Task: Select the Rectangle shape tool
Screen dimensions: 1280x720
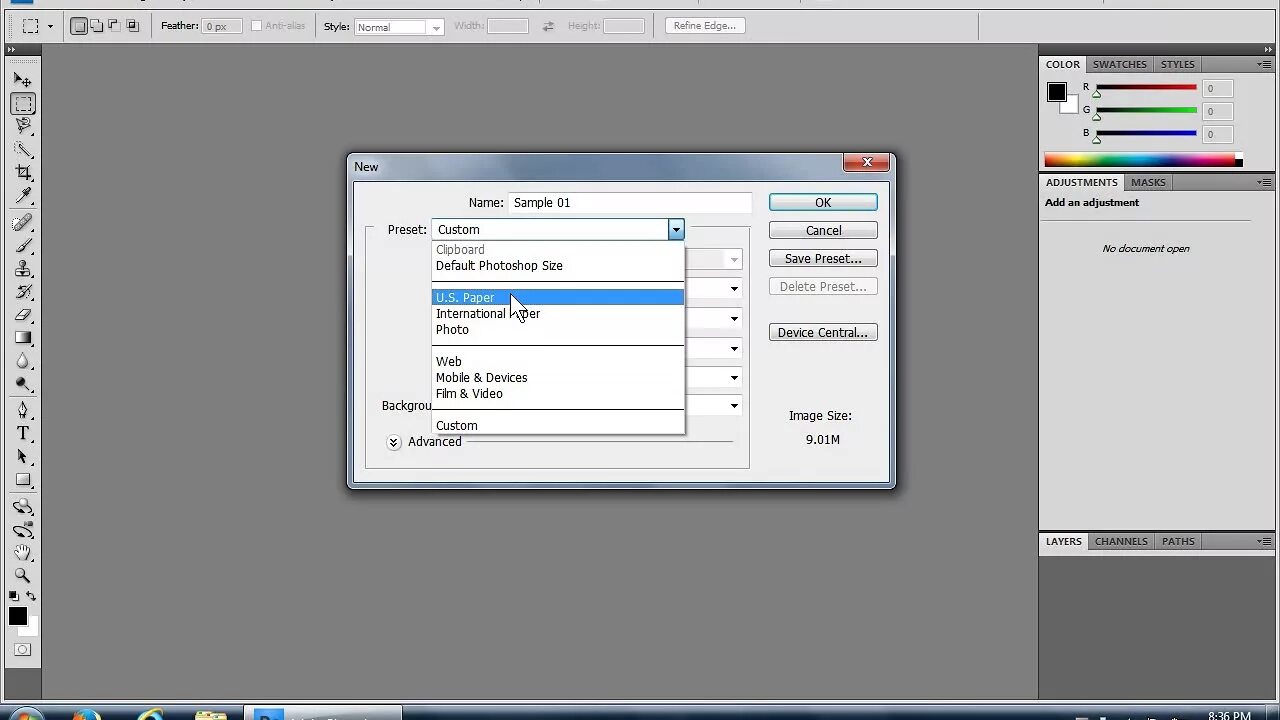Action: click(x=23, y=479)
